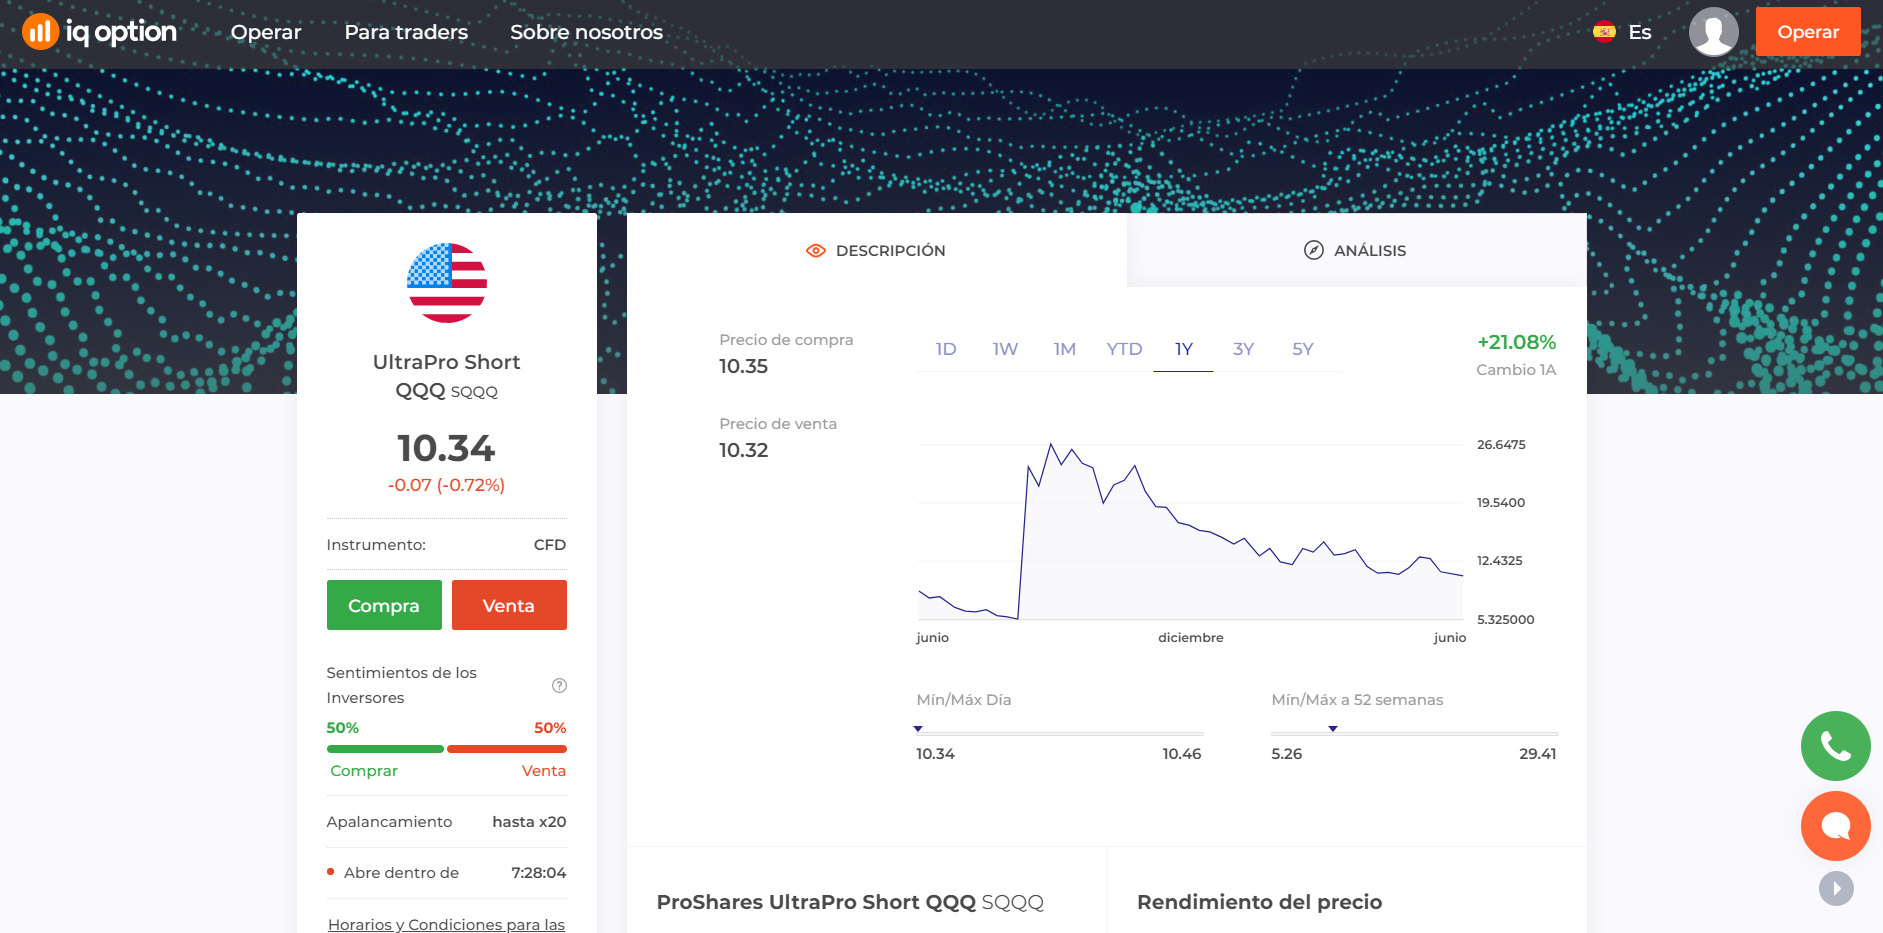Select the 5Y chart range

1302,349
